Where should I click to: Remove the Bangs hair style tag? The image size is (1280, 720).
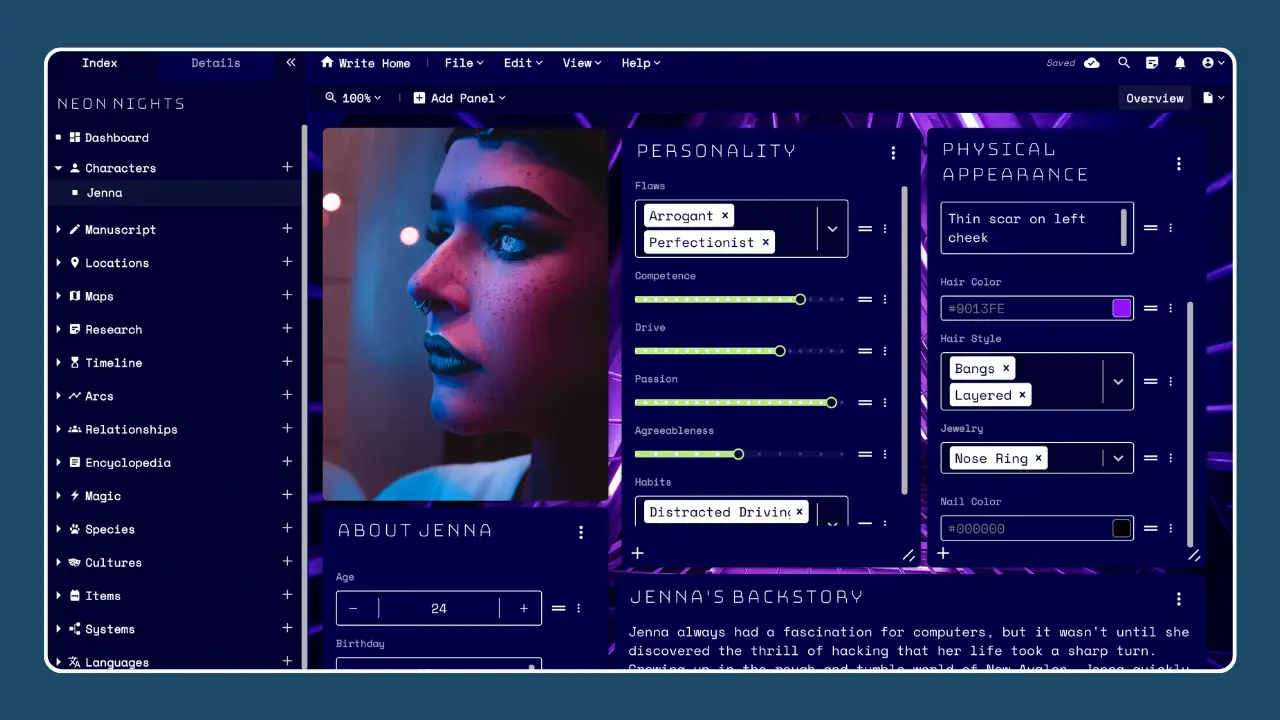point(1006,368)
